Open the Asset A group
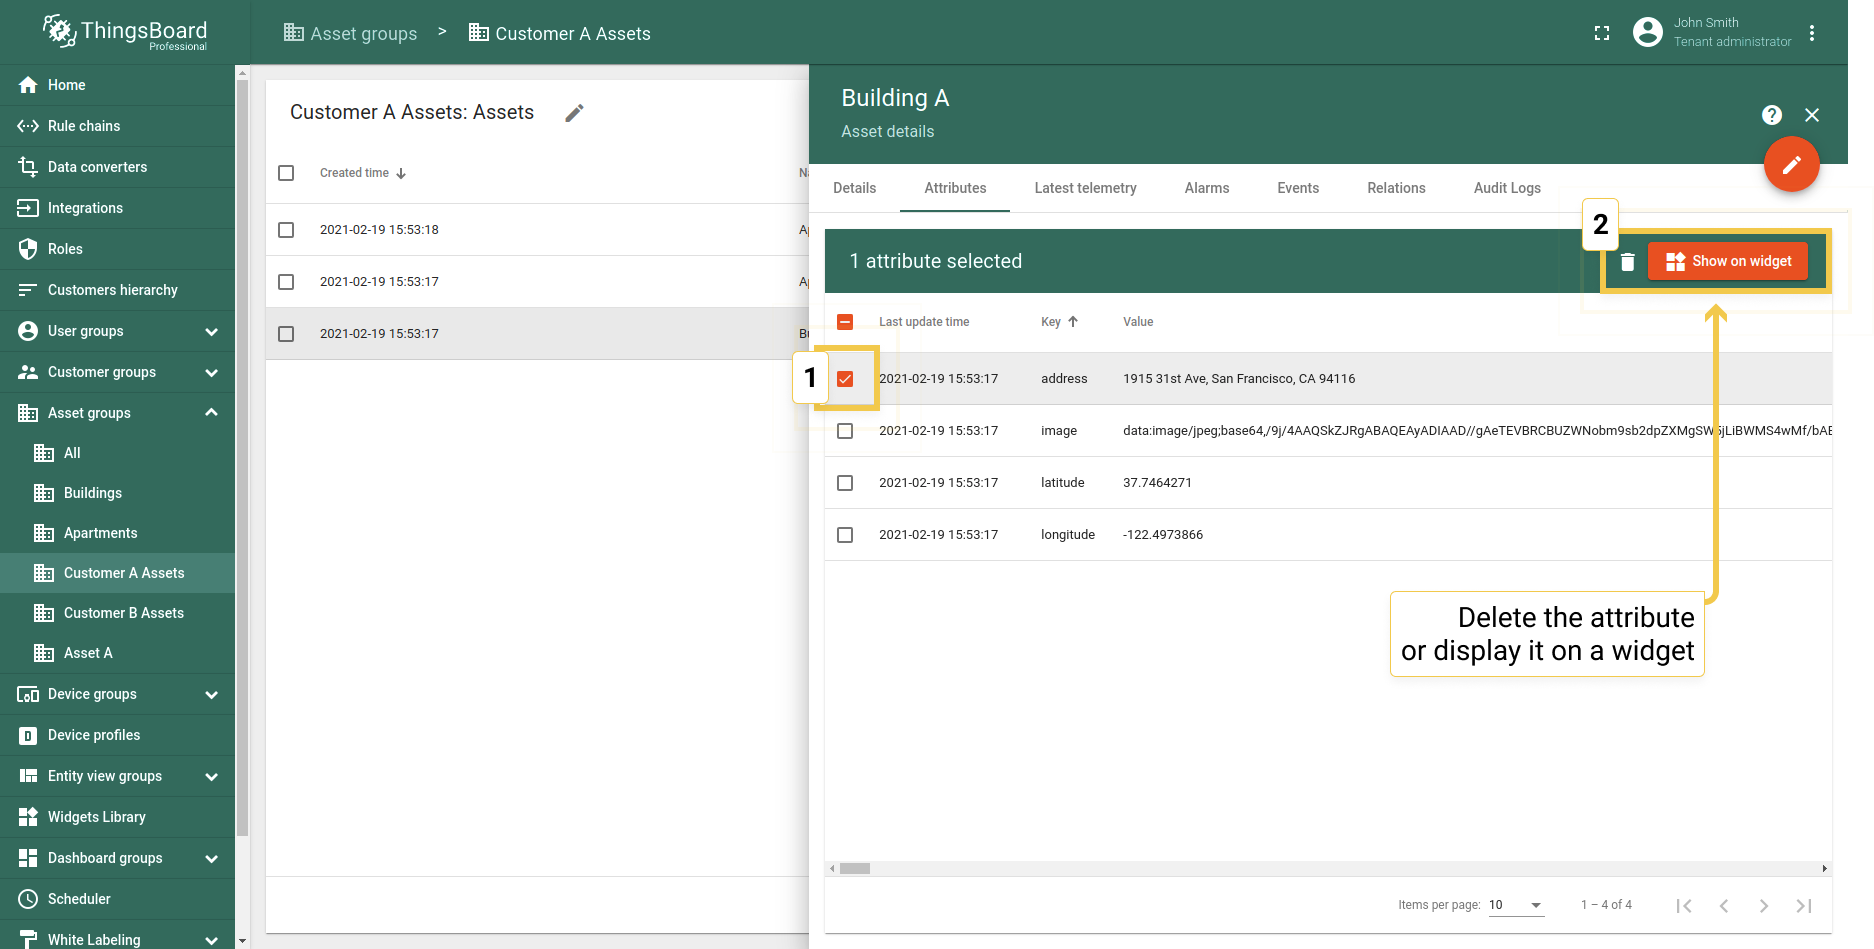Screen dimensions: 1874x949 117,653
